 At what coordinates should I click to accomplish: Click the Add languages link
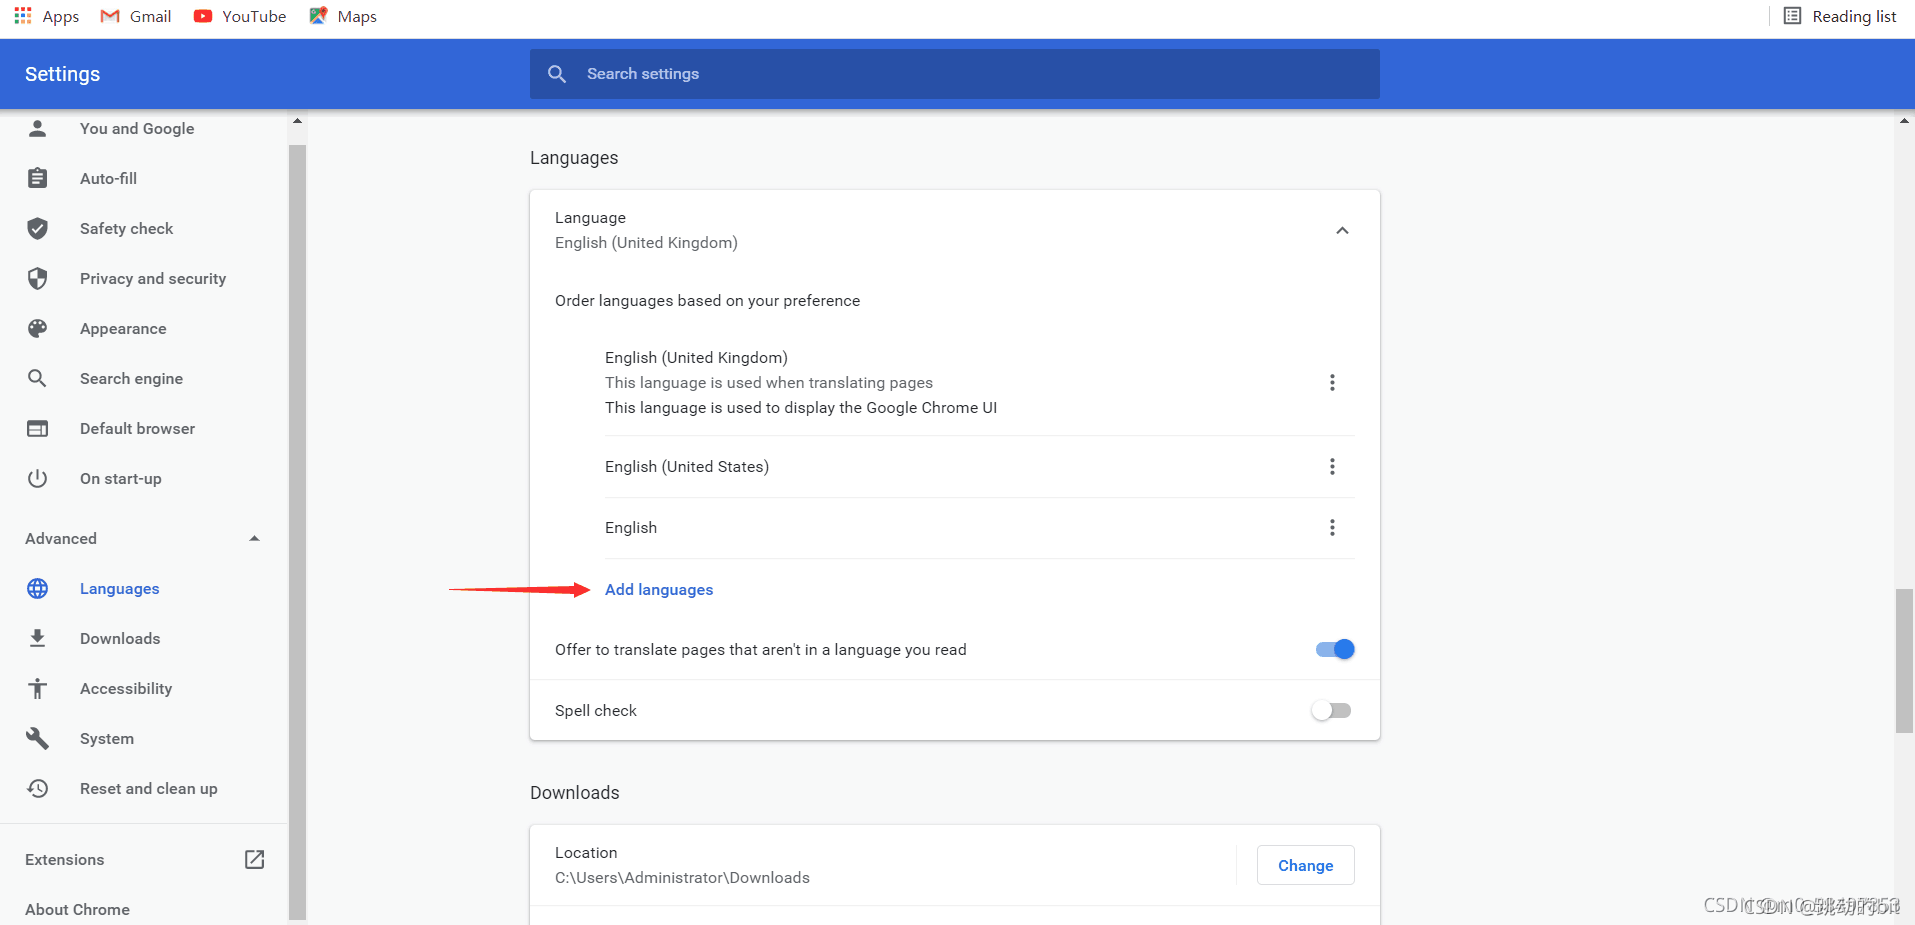(659, 590)
